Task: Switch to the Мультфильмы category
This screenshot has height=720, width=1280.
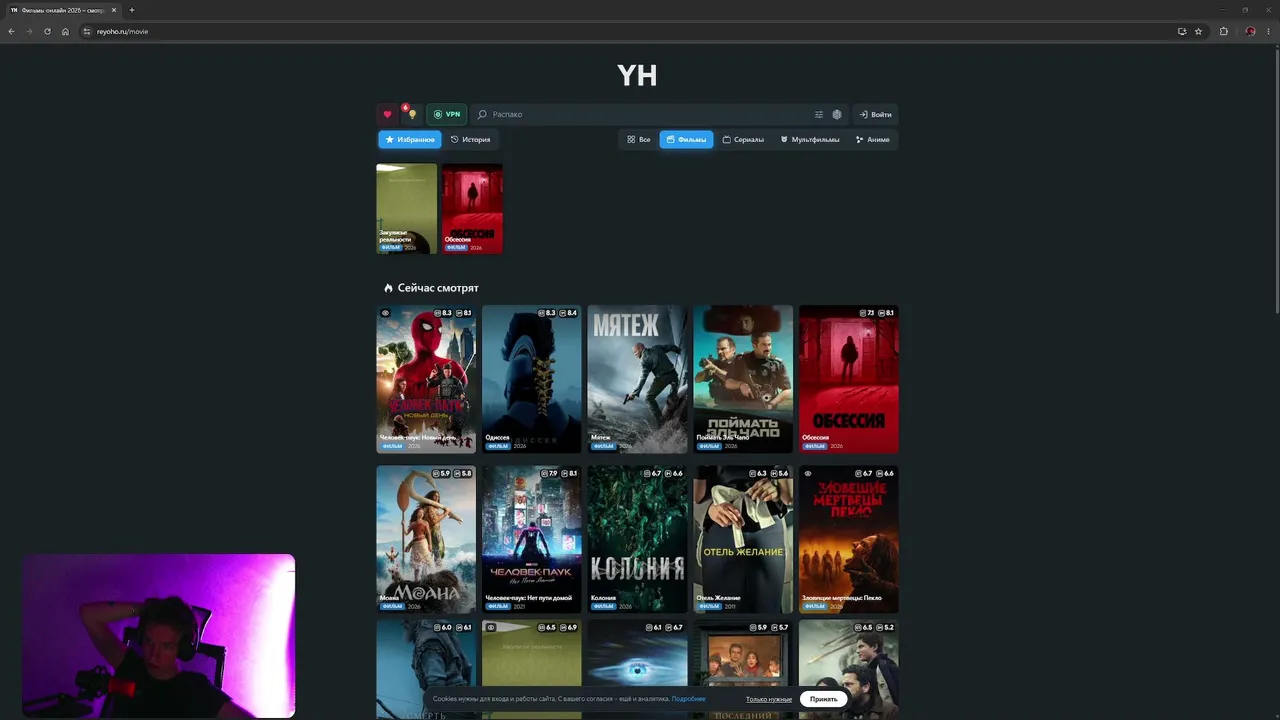Action: pos(810,140)
